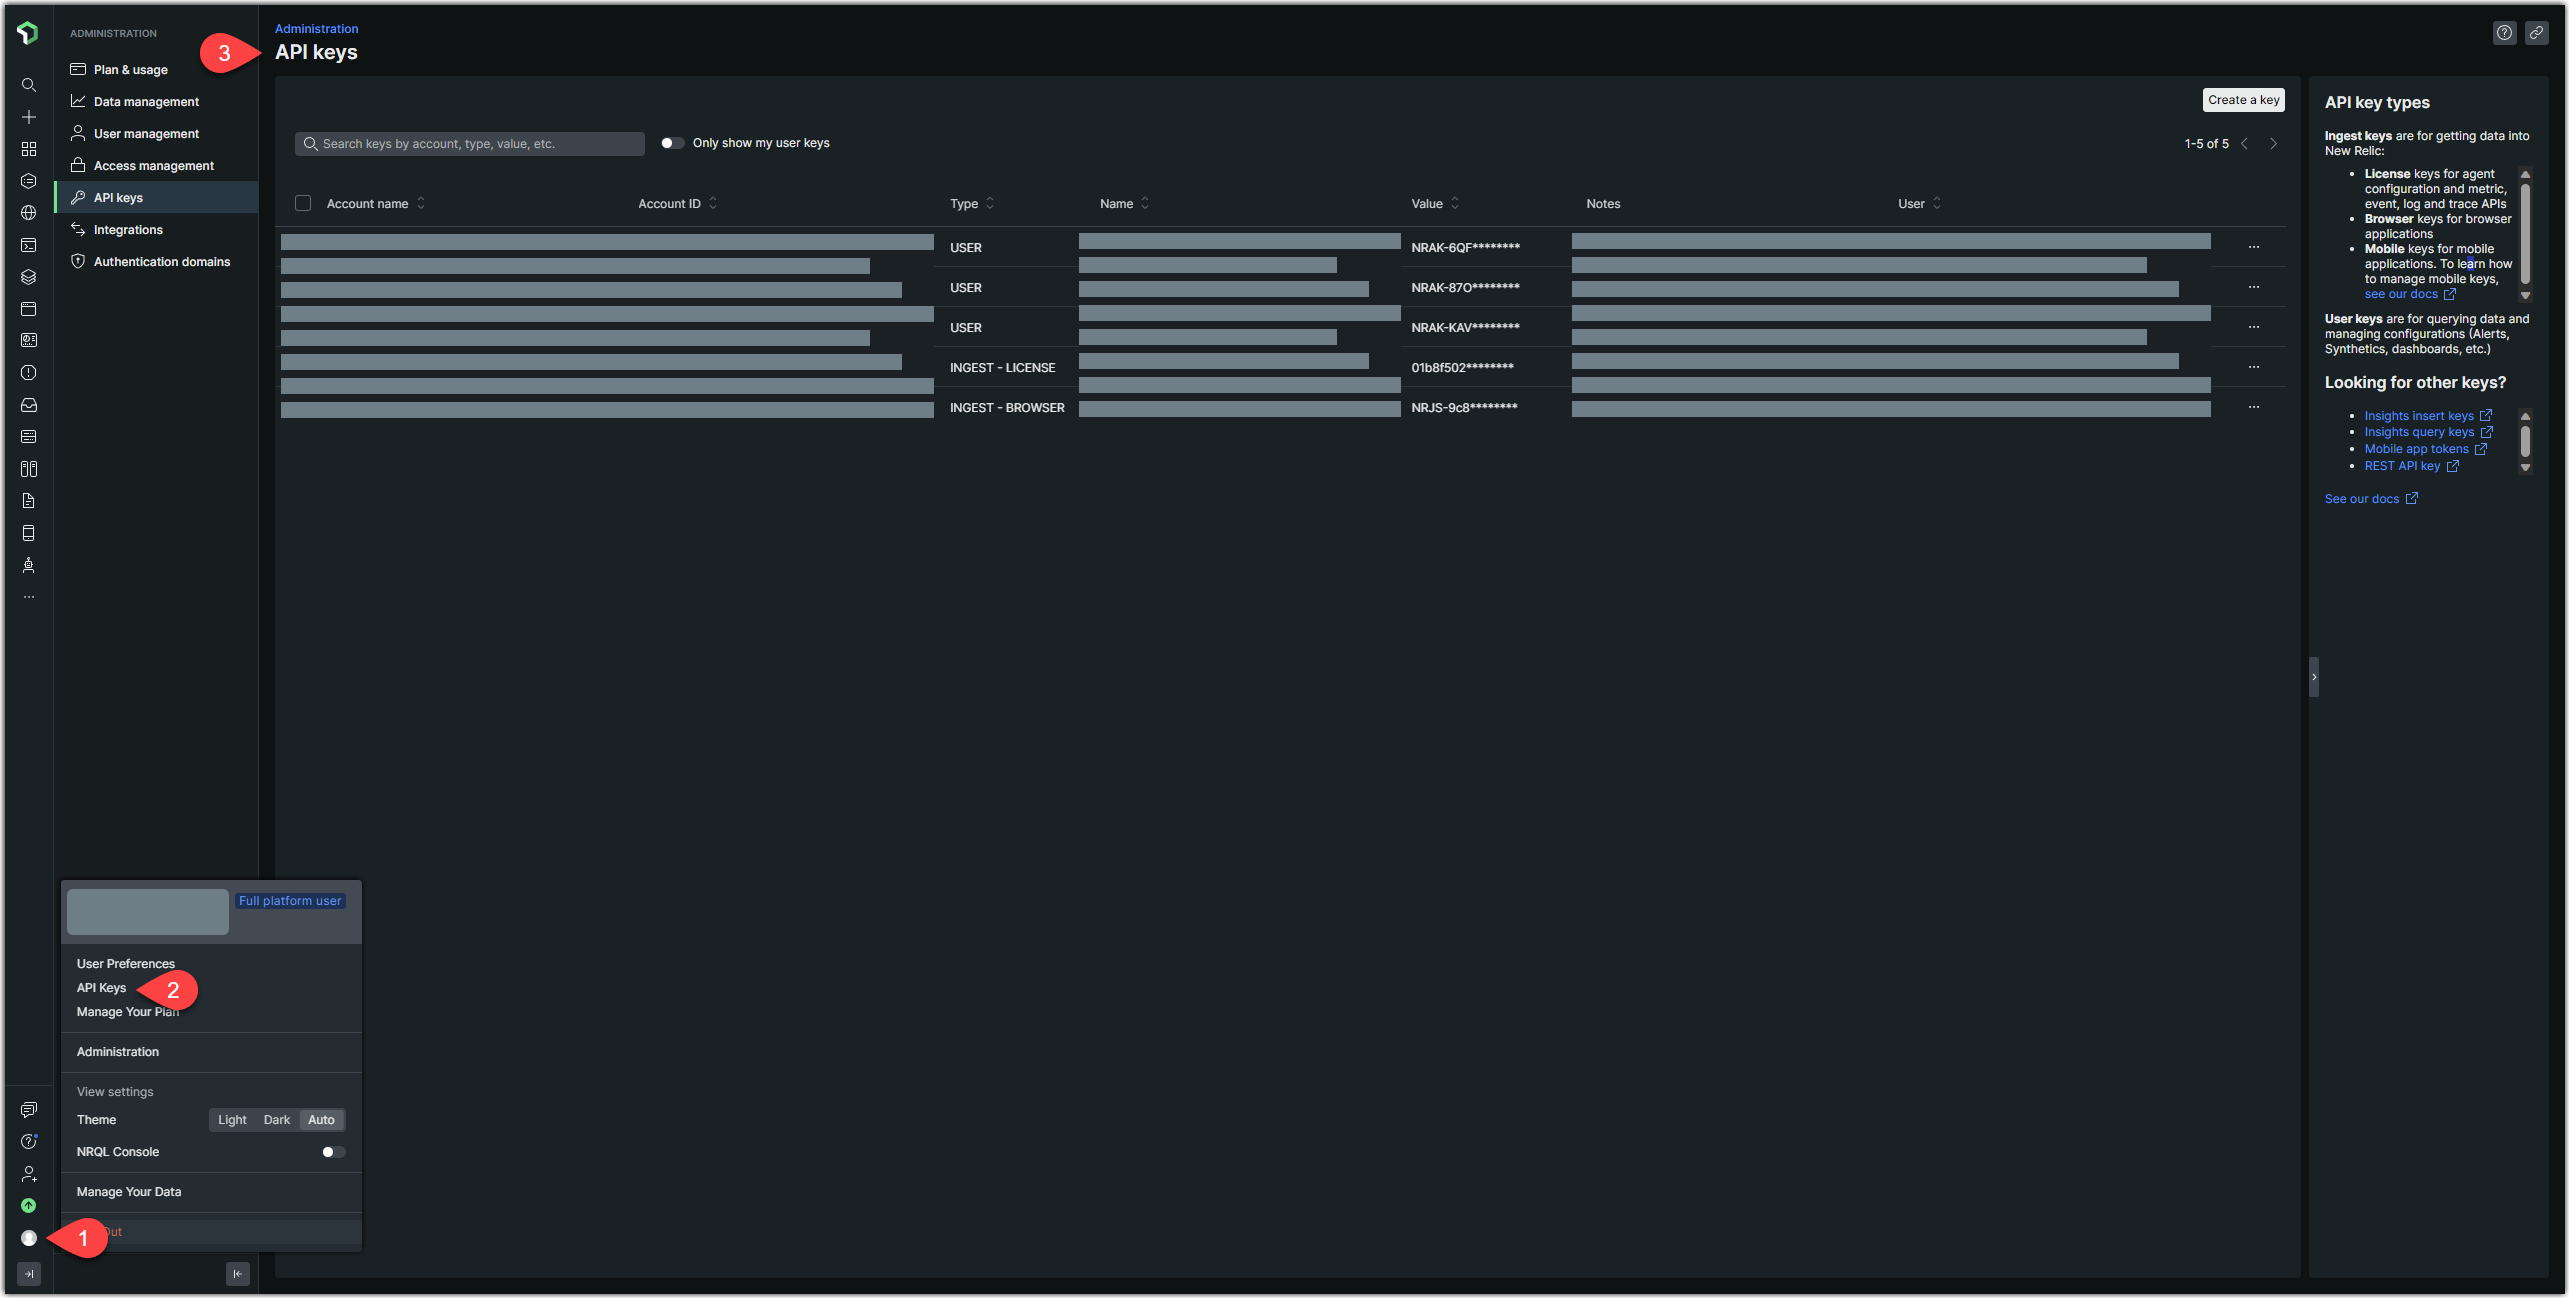Image resolution: width=2570 pixels, height=1299 pixels.
Task: Click the search magnifier icon in left rail
Action: point(29,85)
